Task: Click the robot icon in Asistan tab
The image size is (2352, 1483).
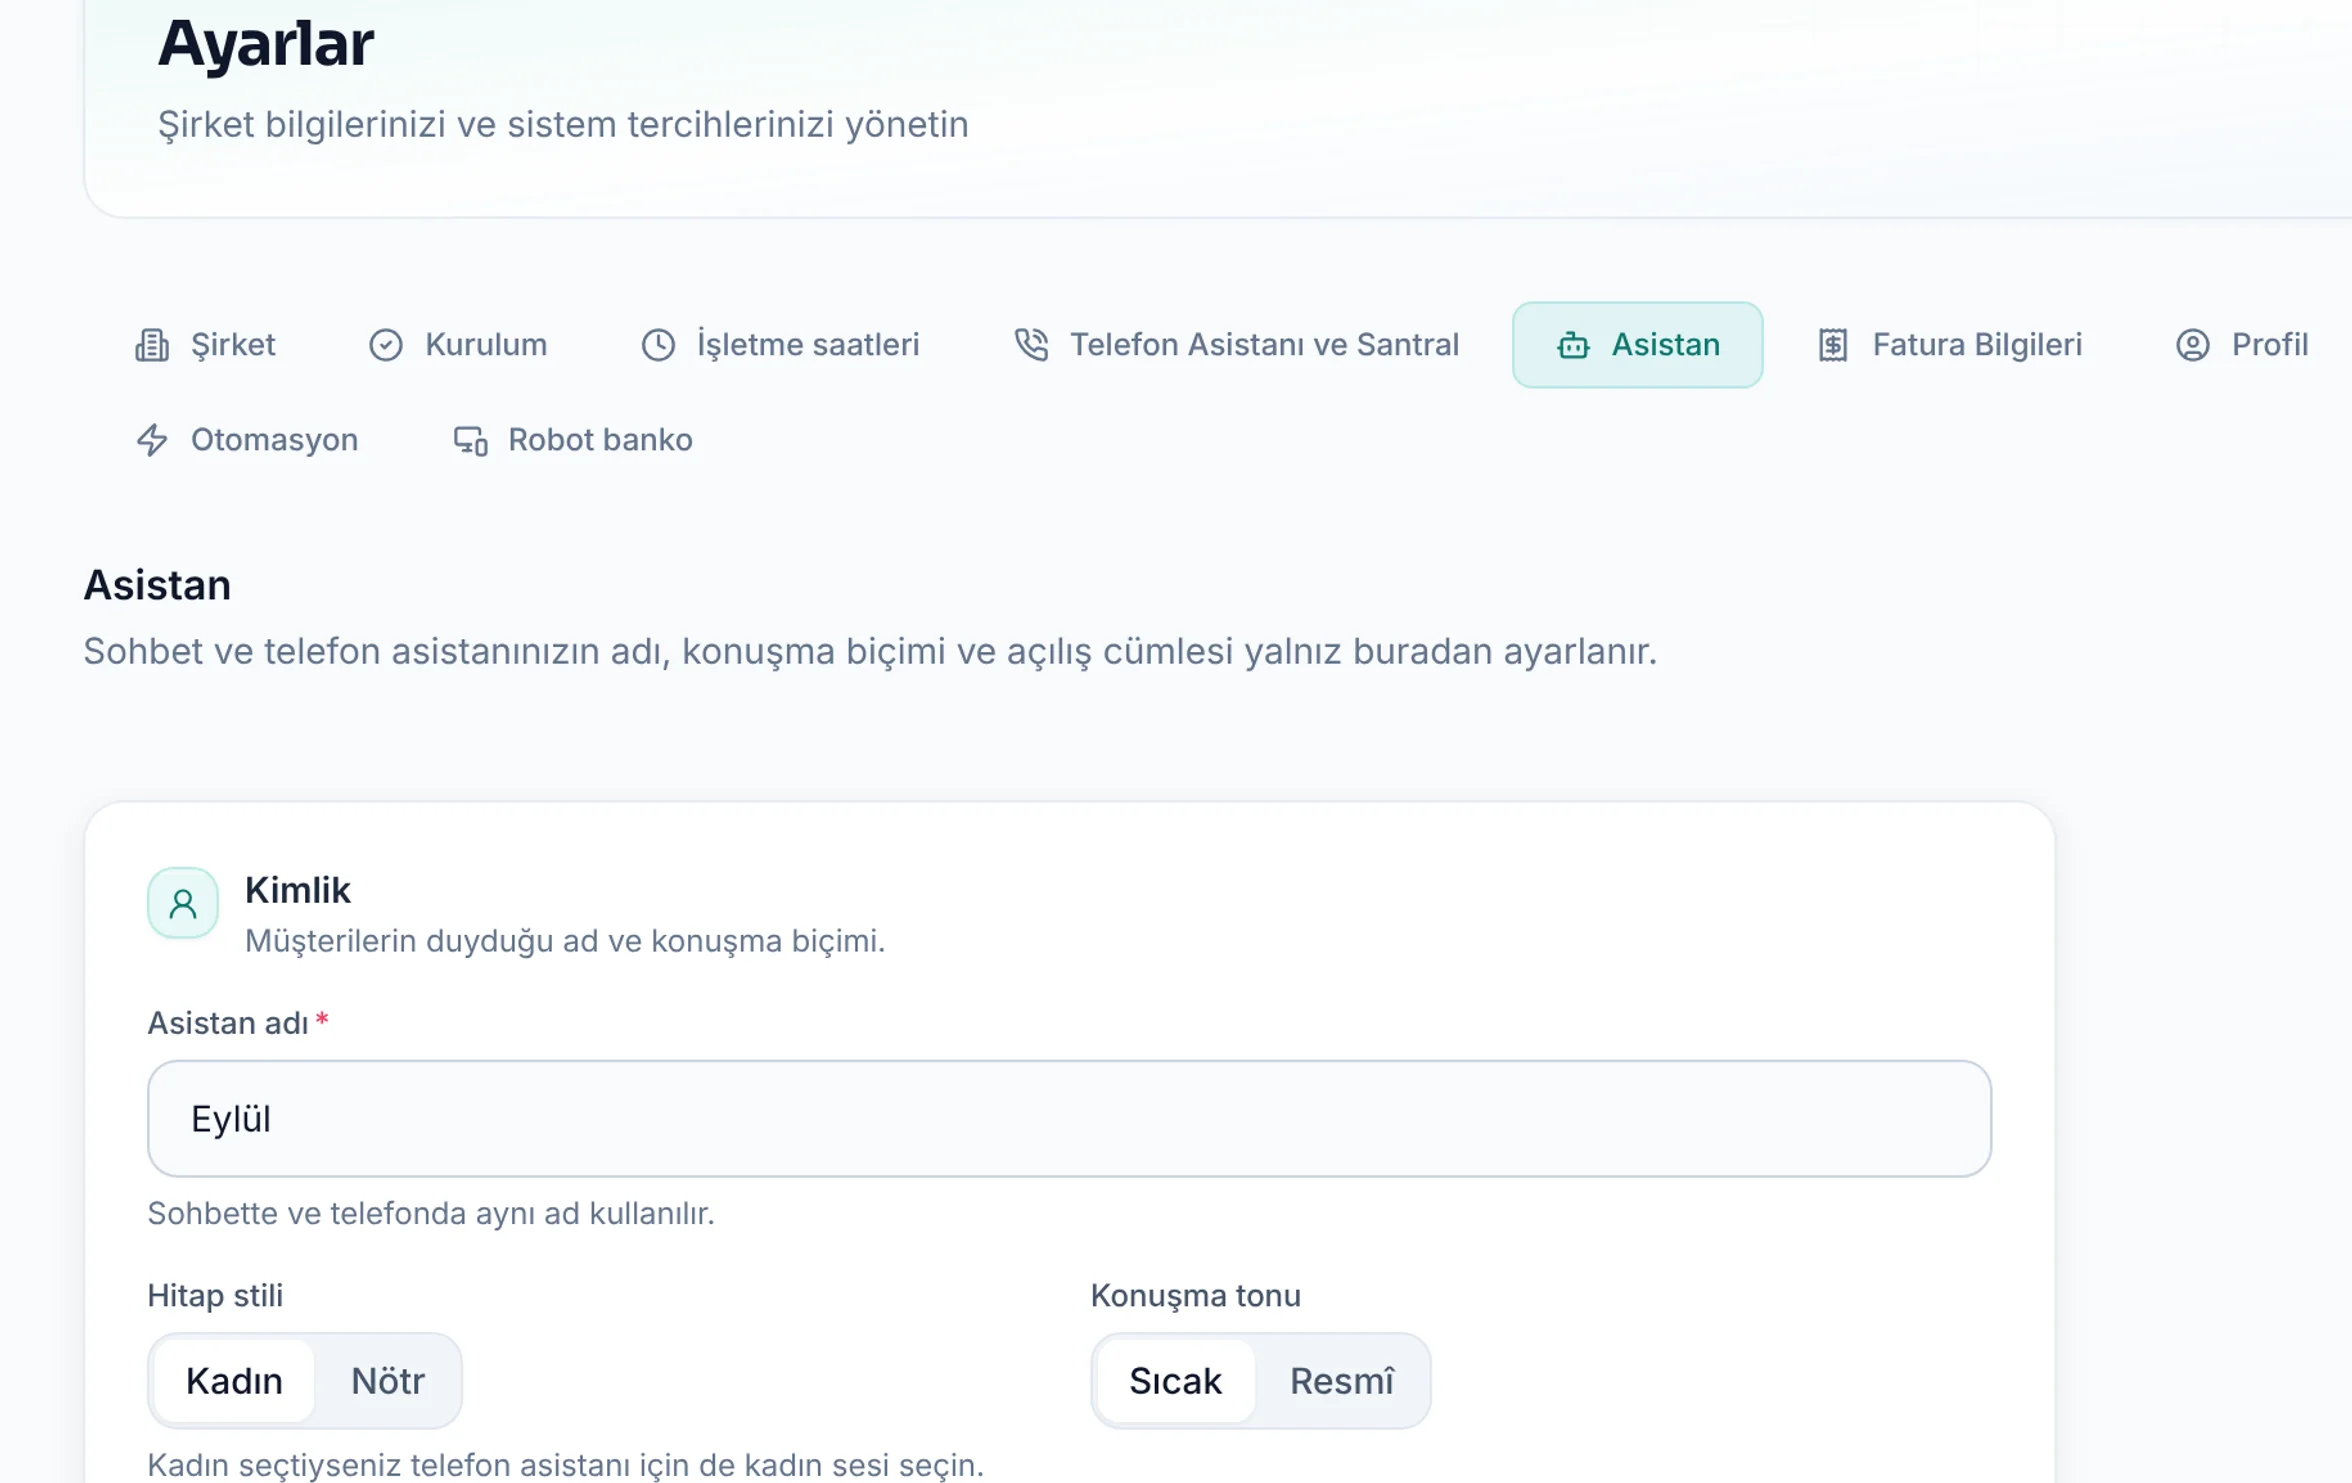Action: (x=1573, y=345)
